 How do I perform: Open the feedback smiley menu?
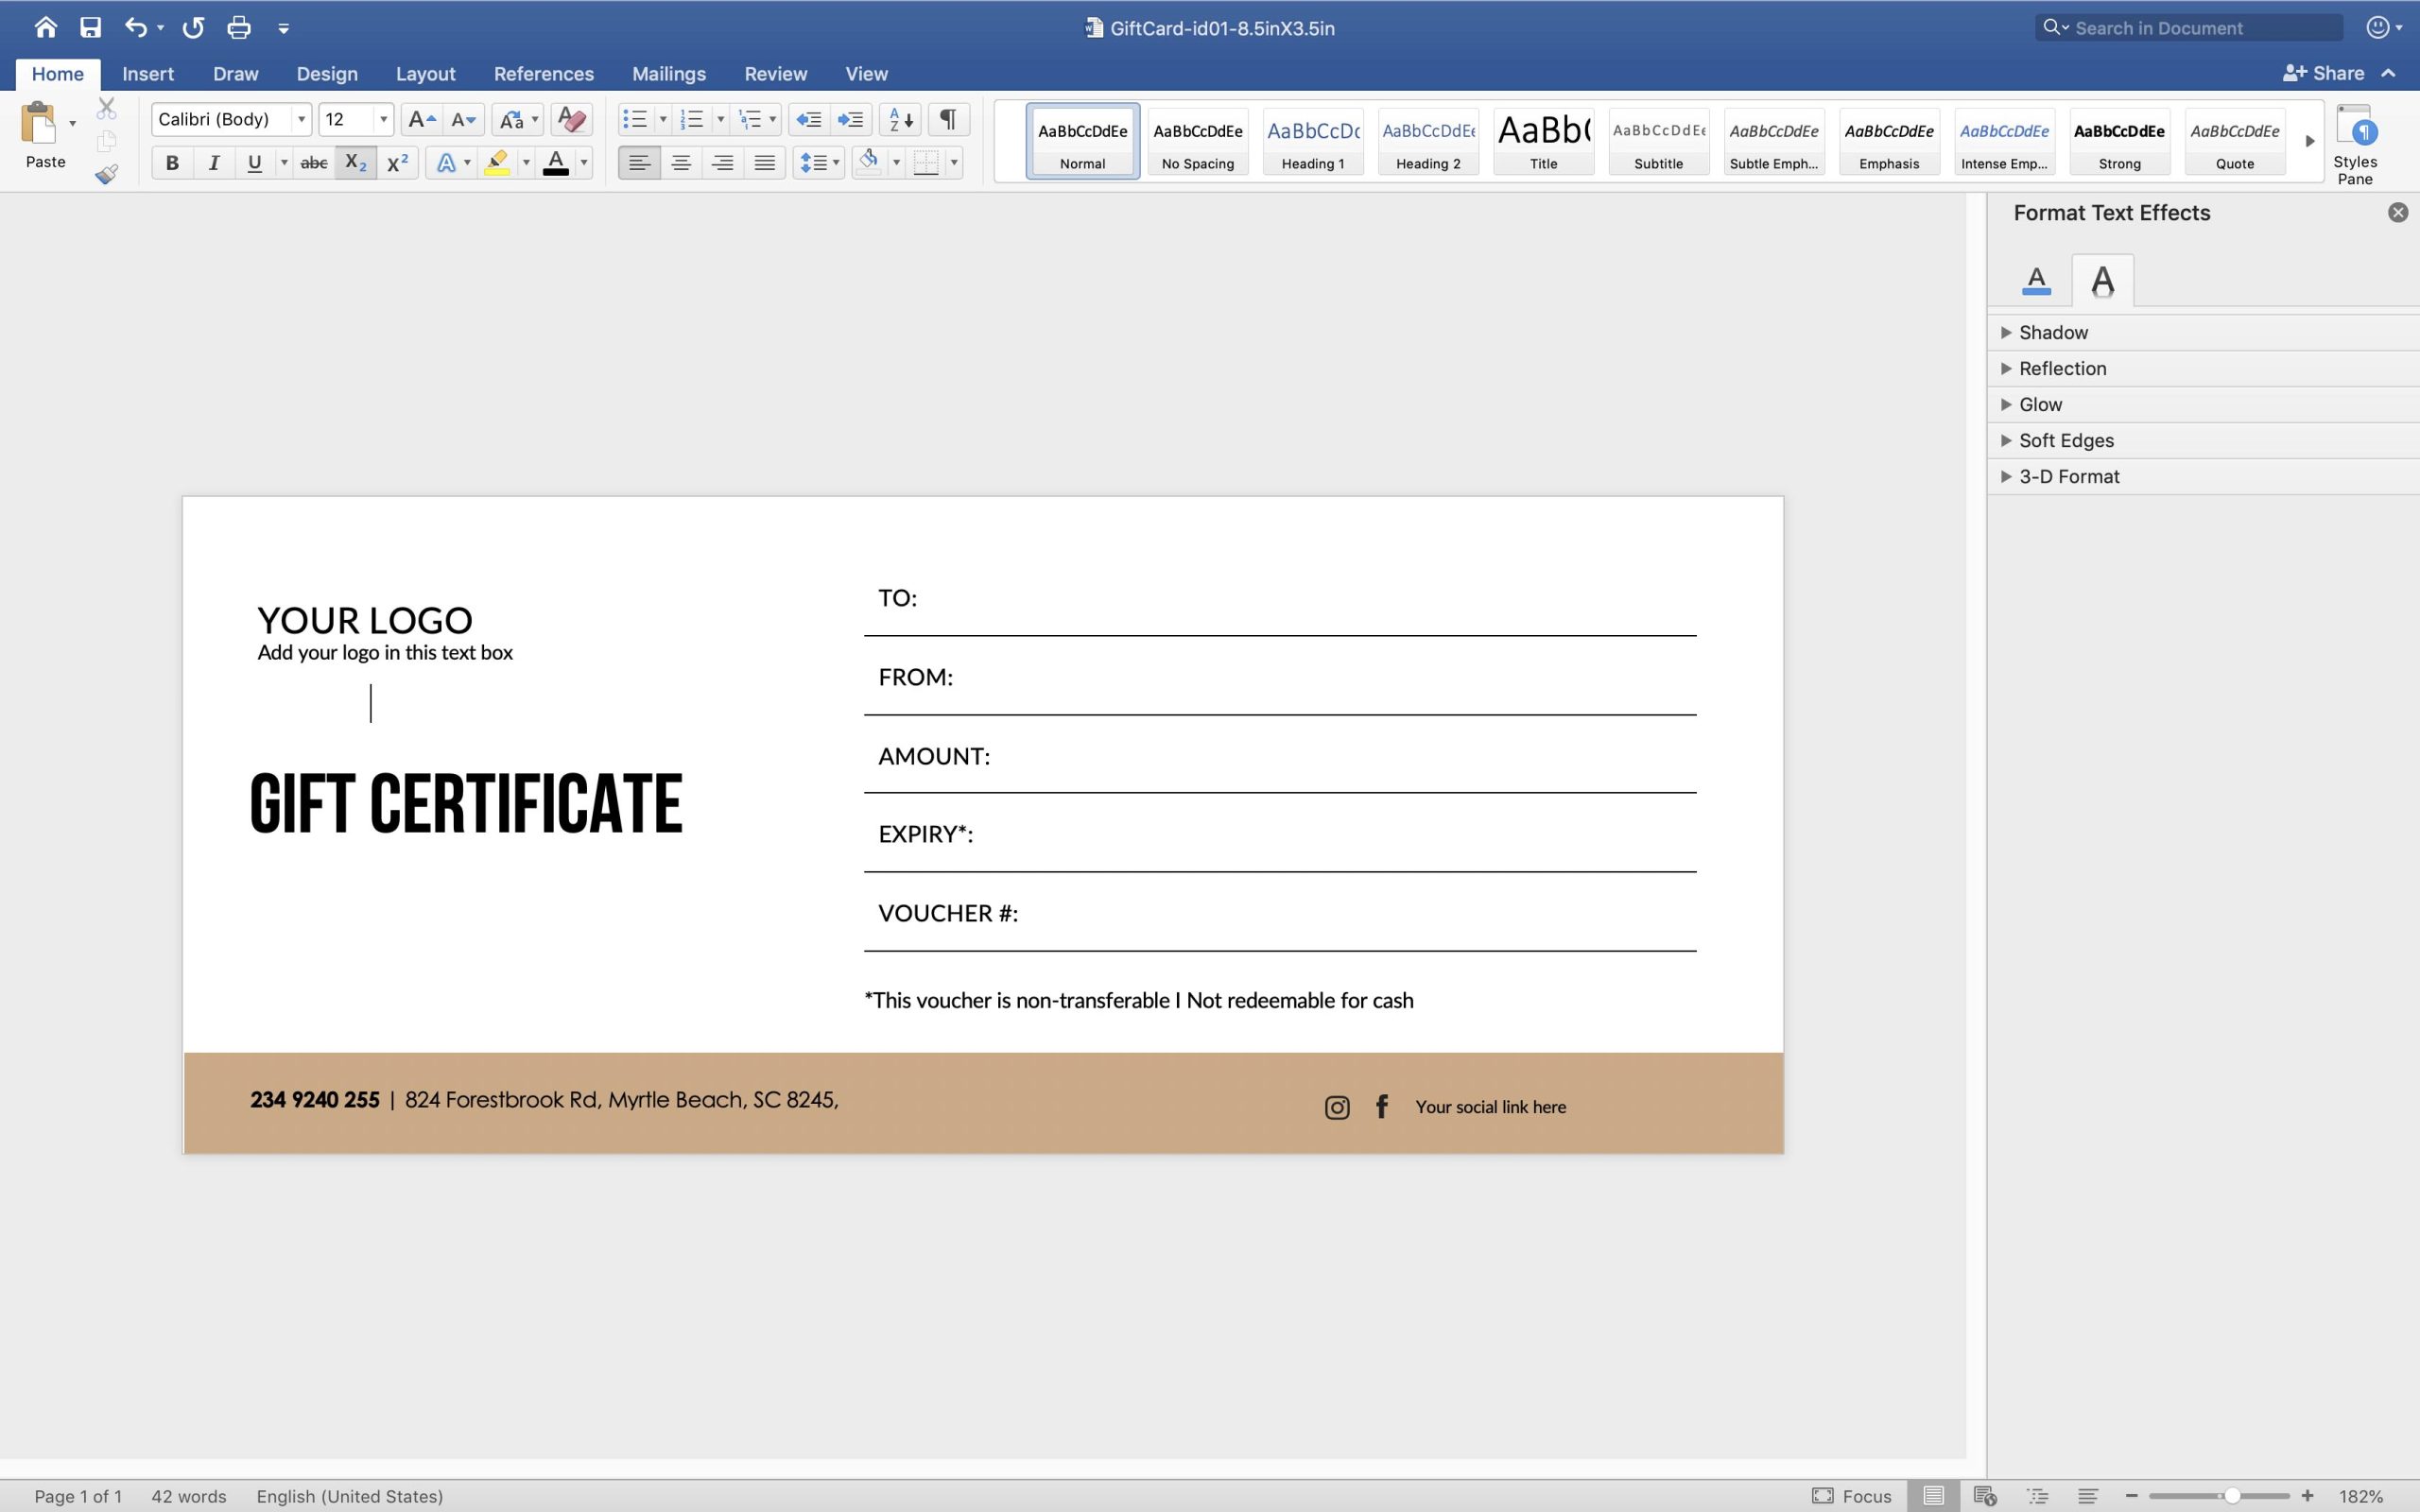point(2384,27)
